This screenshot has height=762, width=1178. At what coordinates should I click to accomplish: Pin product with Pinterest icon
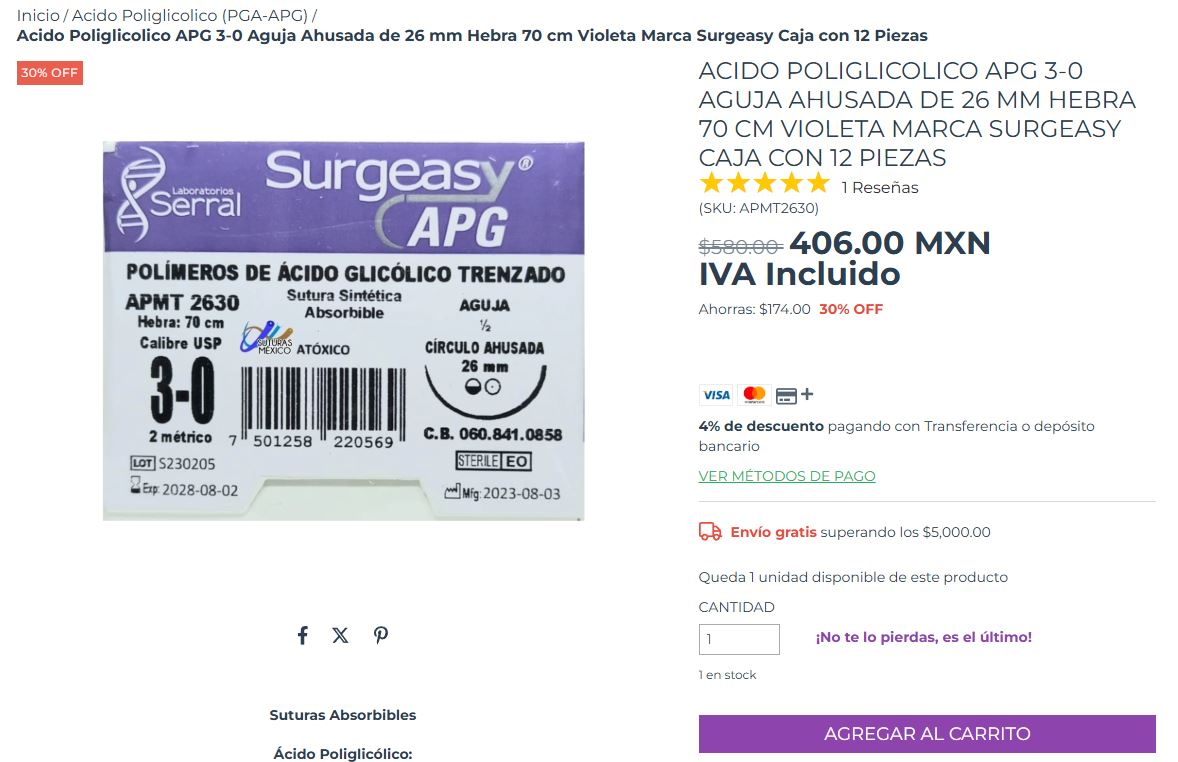tap(381, 636)
